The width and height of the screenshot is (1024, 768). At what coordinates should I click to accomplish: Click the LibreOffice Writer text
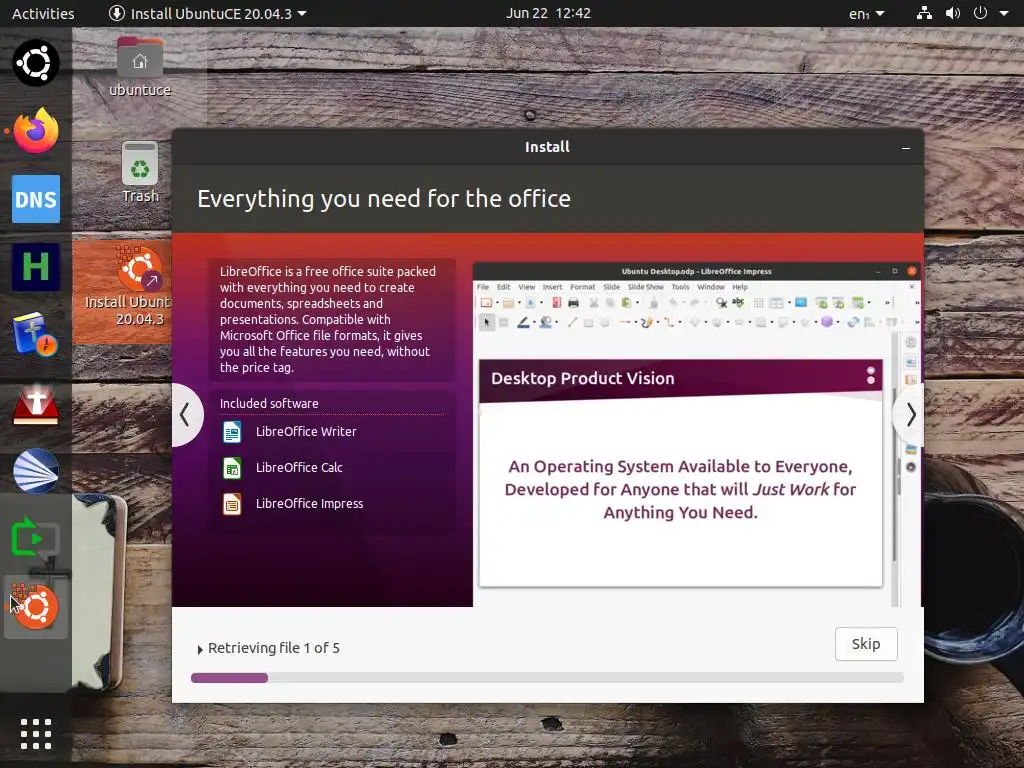point(306,432)
